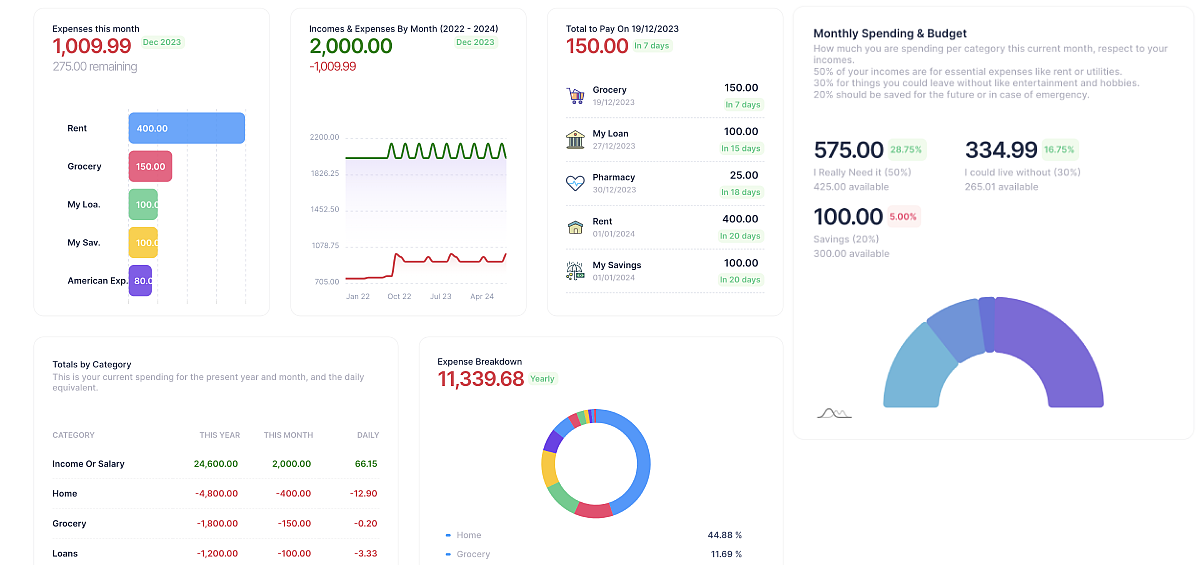Screen dimensions: 1200x565
Task: Click the small mountain chart icon in budget card
Action: 834,412
